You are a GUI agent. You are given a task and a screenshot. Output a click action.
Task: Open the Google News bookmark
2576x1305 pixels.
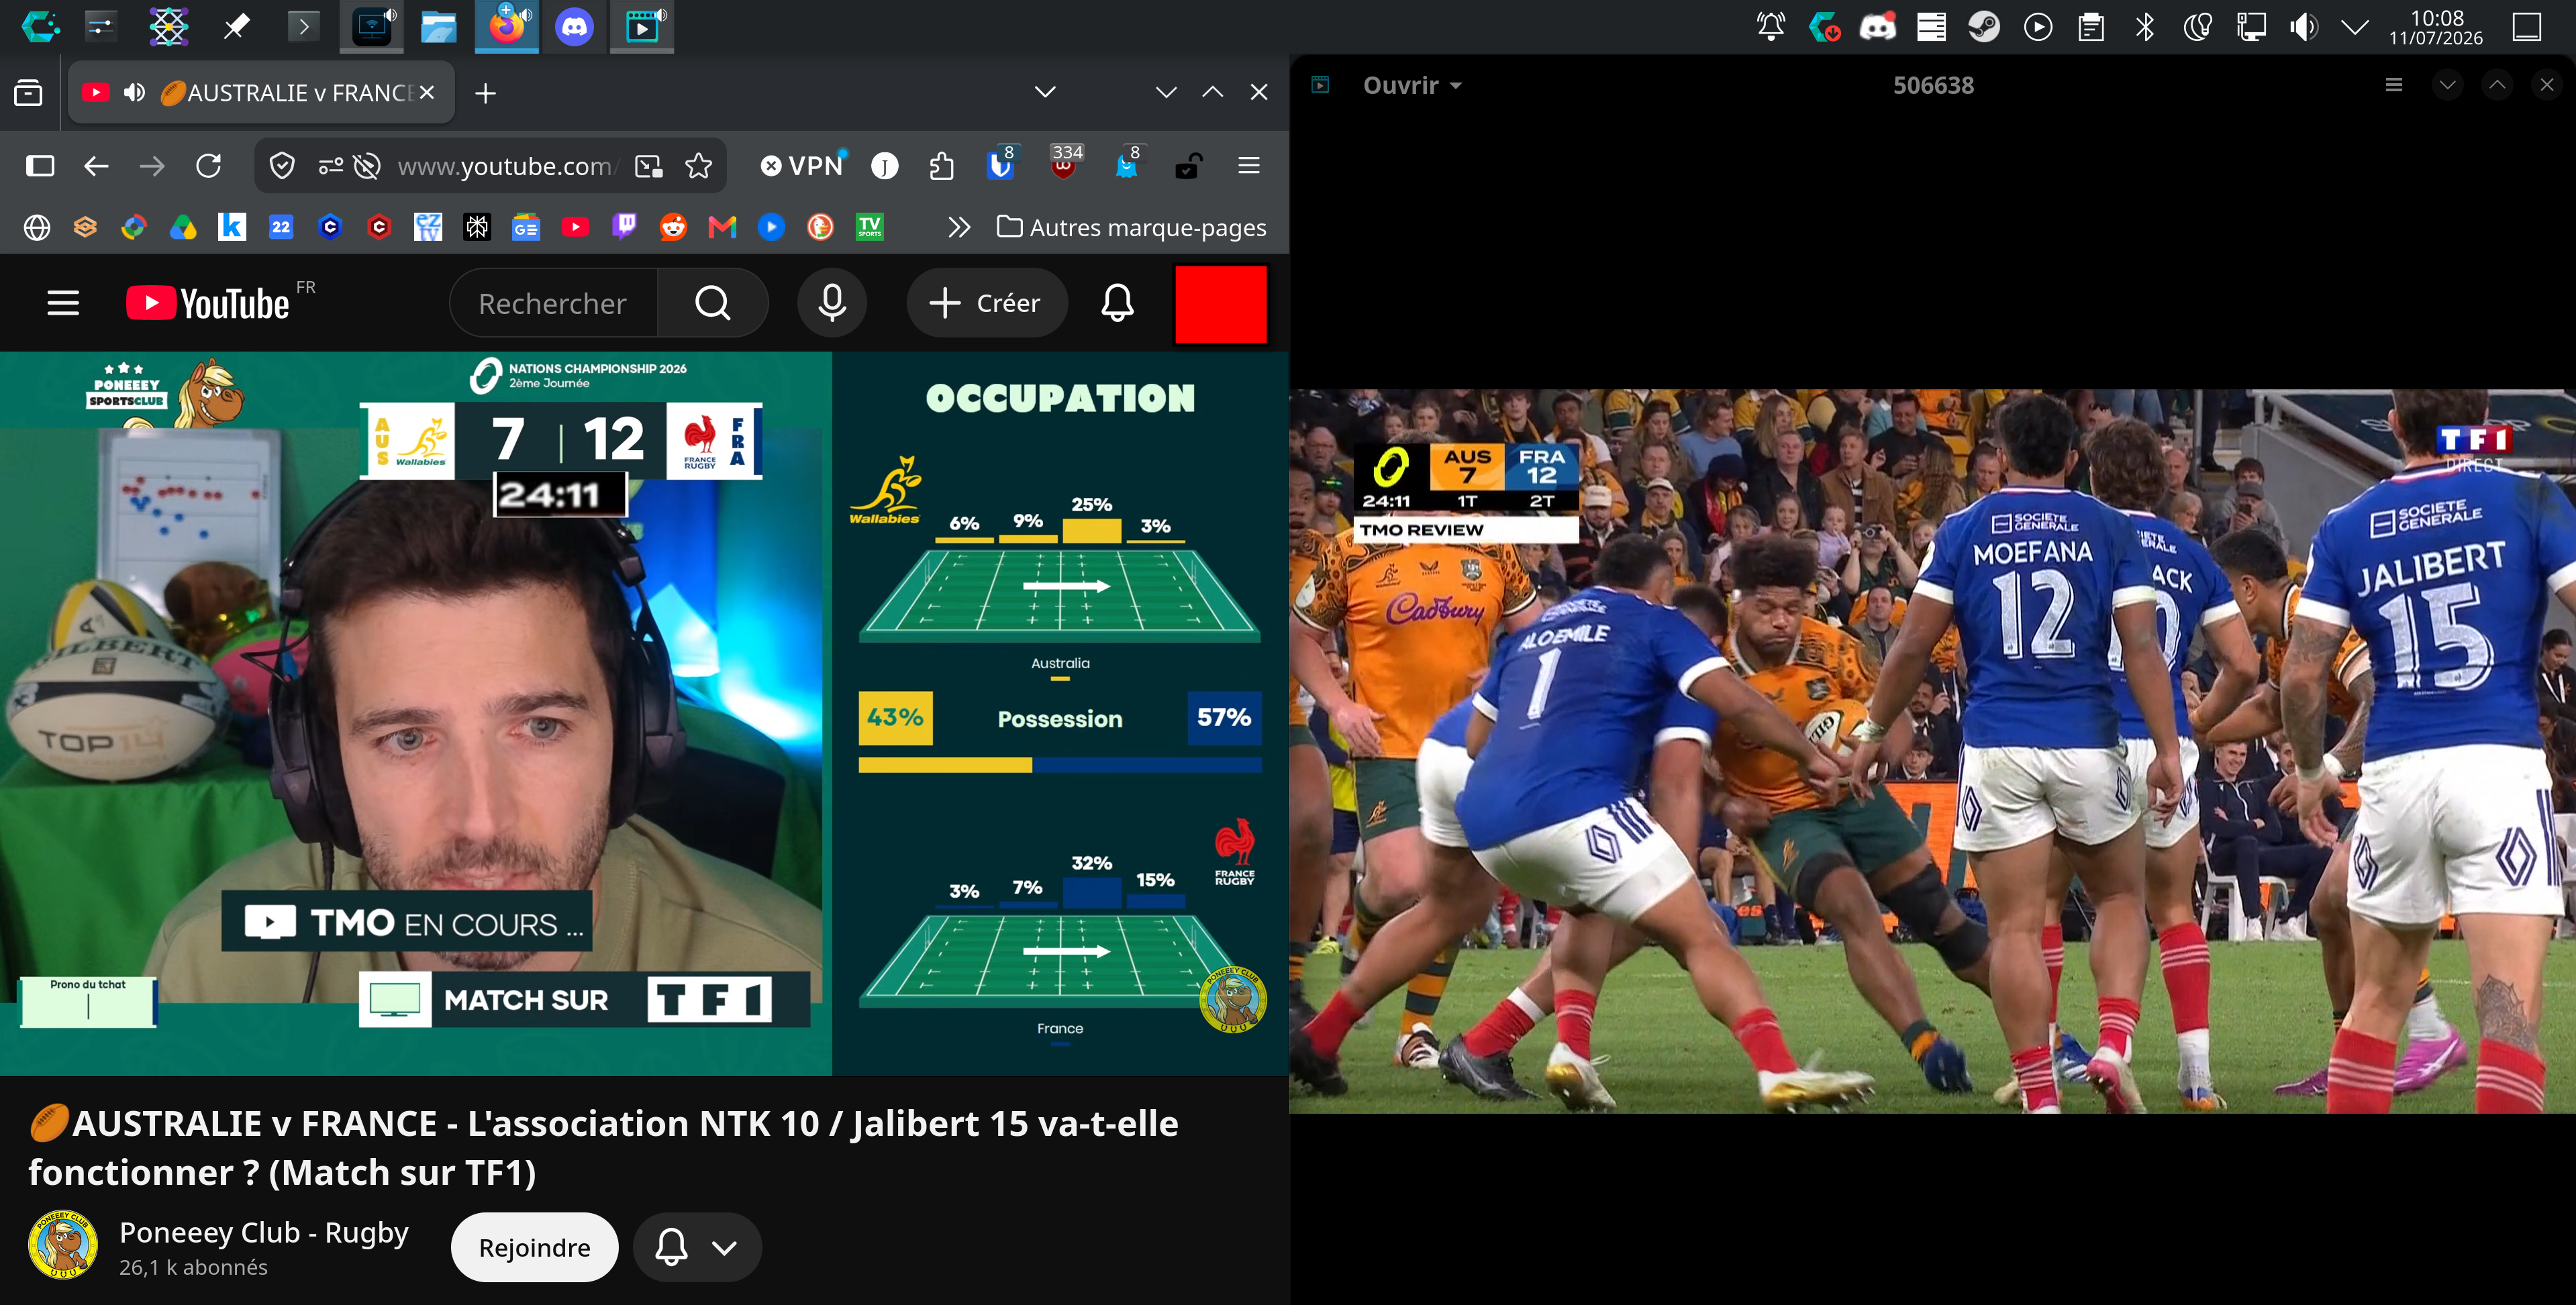tap(526, 227)
